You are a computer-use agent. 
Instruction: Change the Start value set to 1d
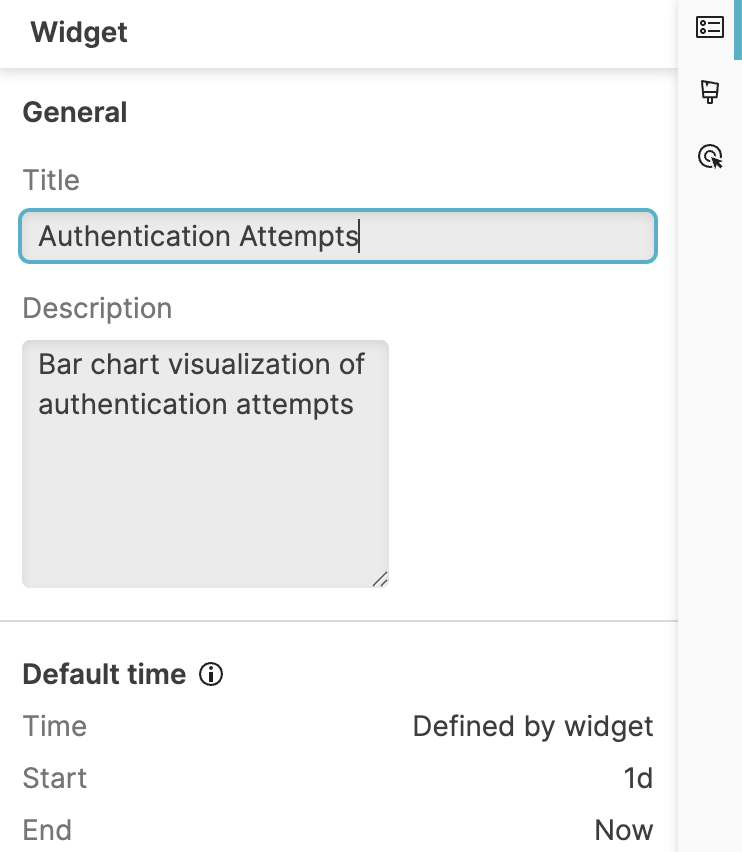640,778
